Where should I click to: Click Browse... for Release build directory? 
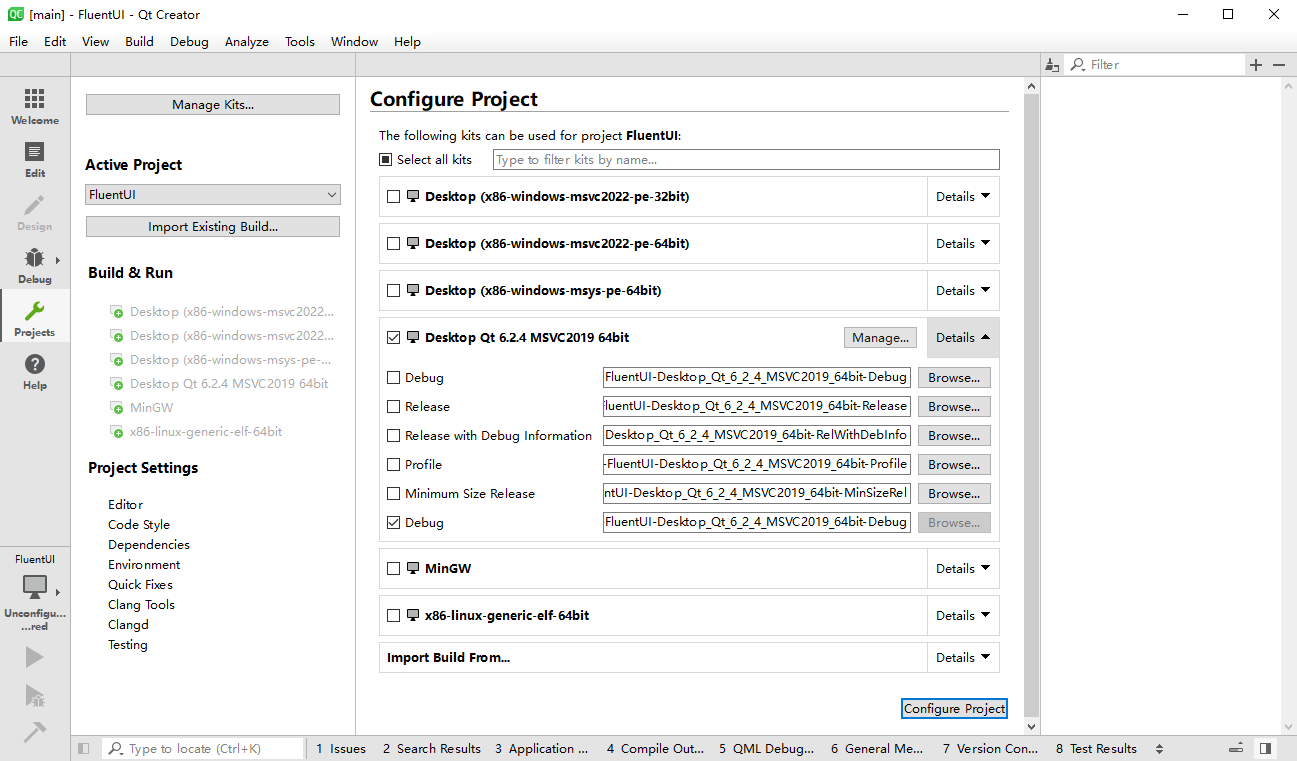(x=954, y=407)
